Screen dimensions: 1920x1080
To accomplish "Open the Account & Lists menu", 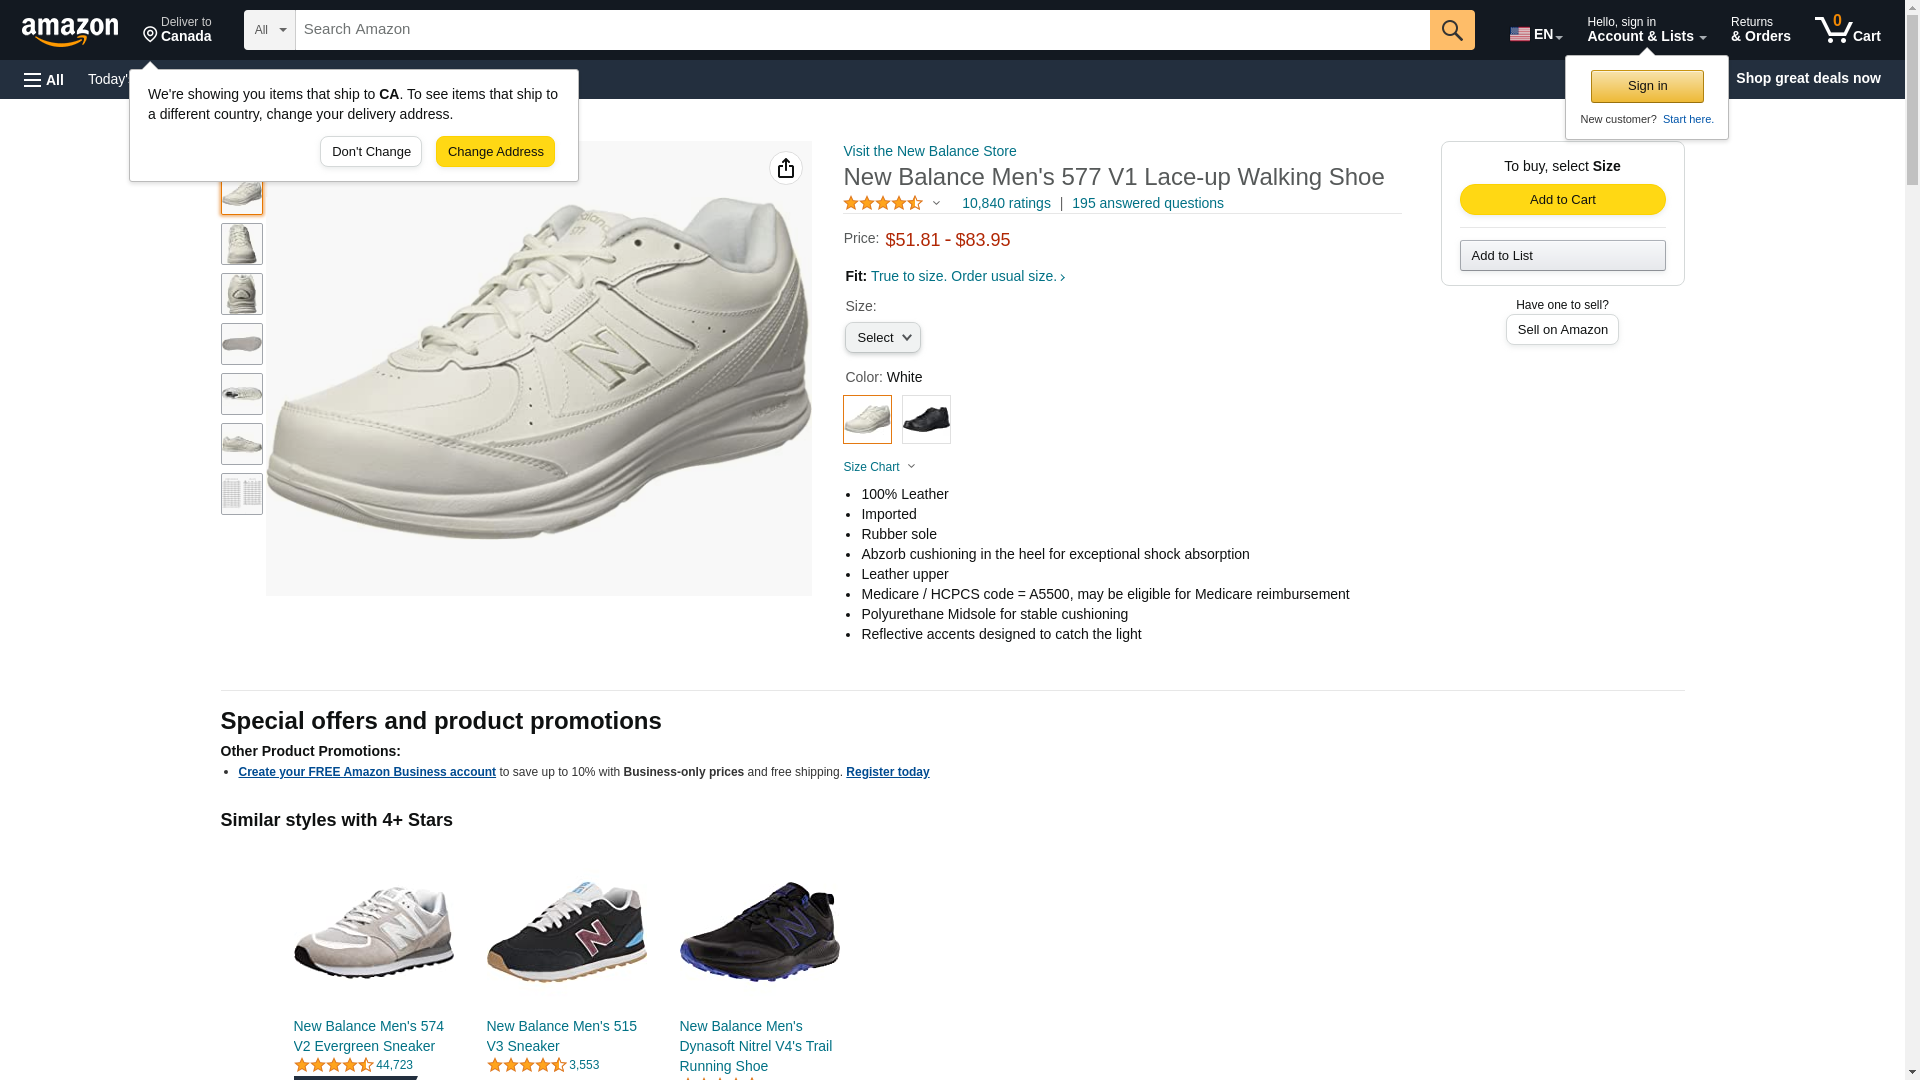I will pos(1646,30).
